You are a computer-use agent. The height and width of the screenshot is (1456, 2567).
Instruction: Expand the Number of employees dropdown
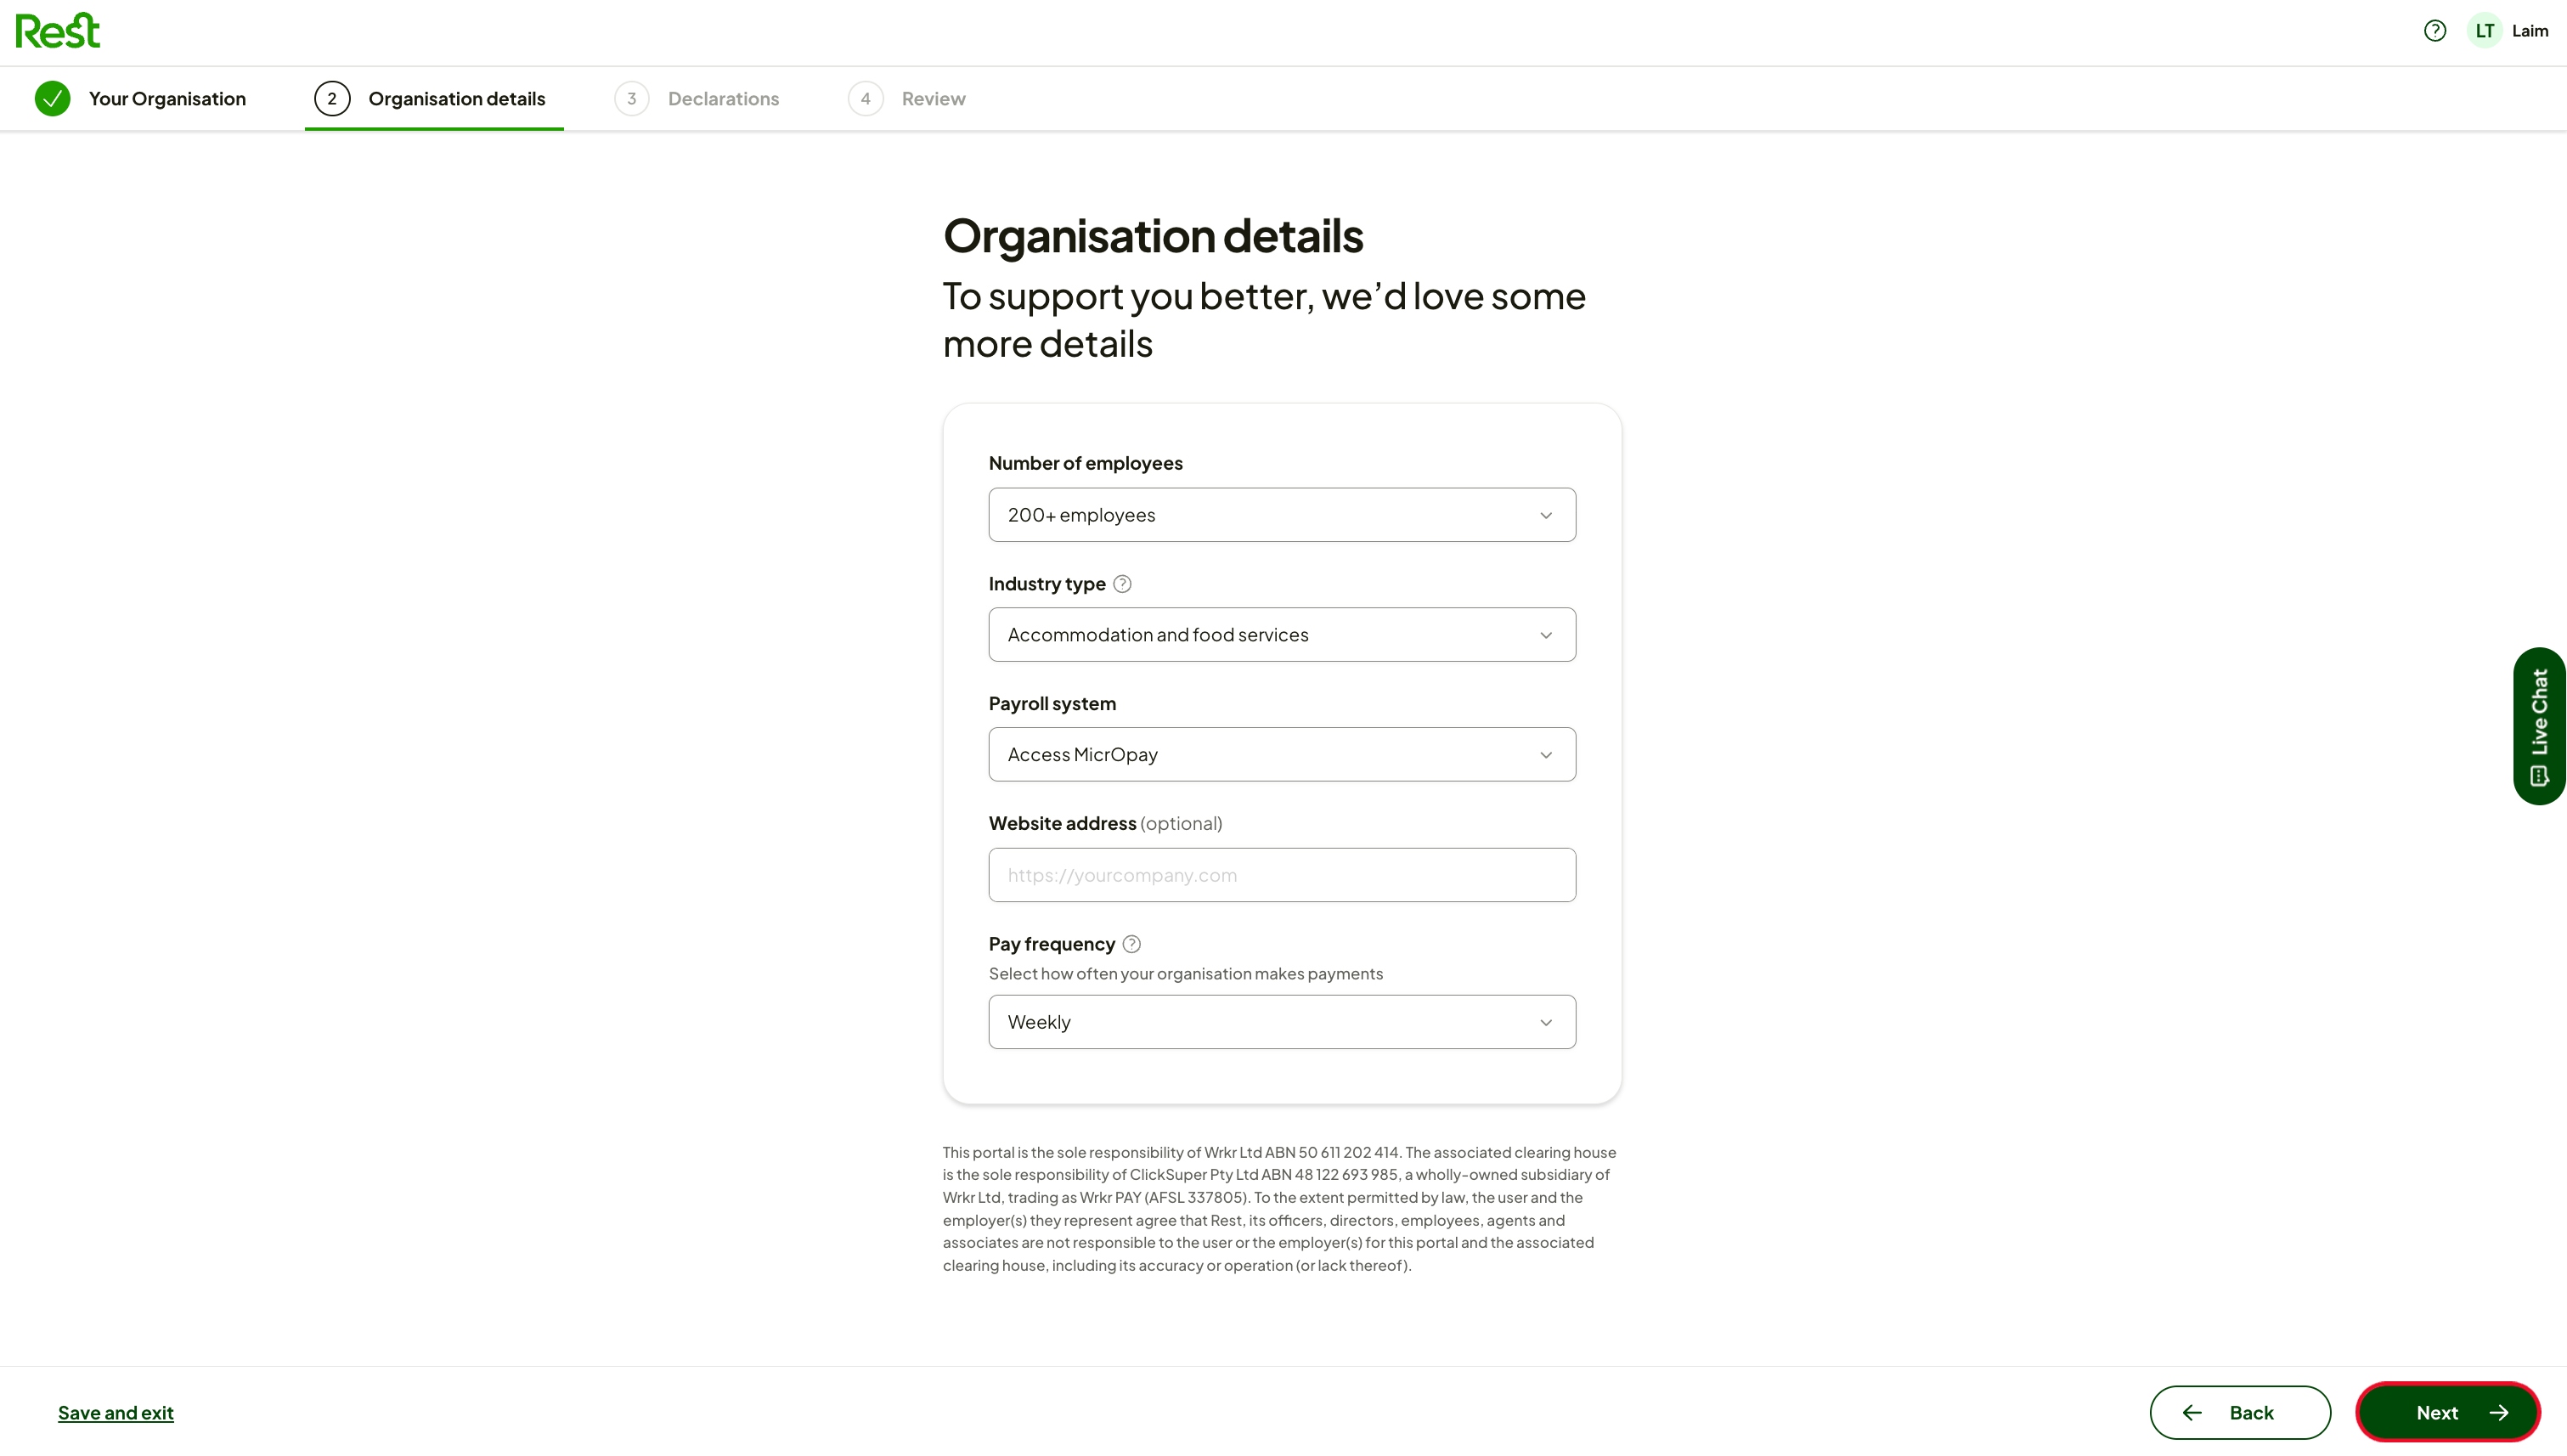coord(1282,515)
